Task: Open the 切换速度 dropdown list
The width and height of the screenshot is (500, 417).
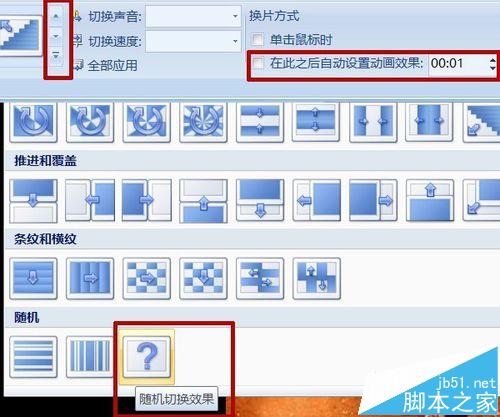Action: click(x=235, y=41)
